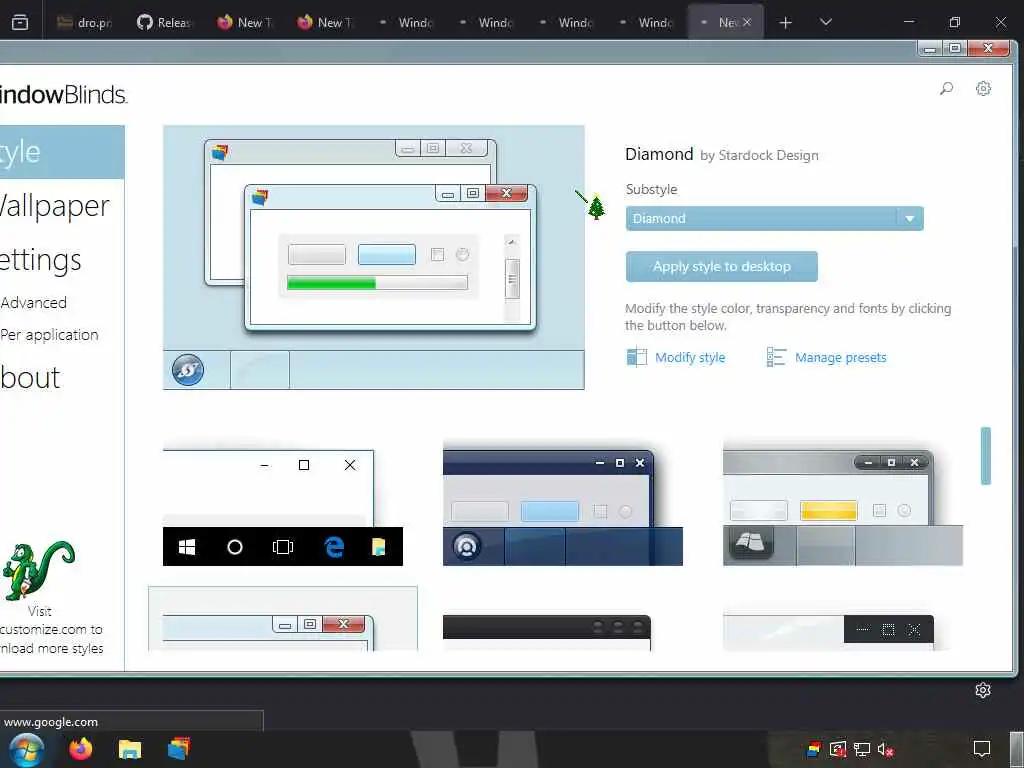1024x768 pixels.
Task: Open File Explorer from the taskbar
Action: (x=129, y=749)
